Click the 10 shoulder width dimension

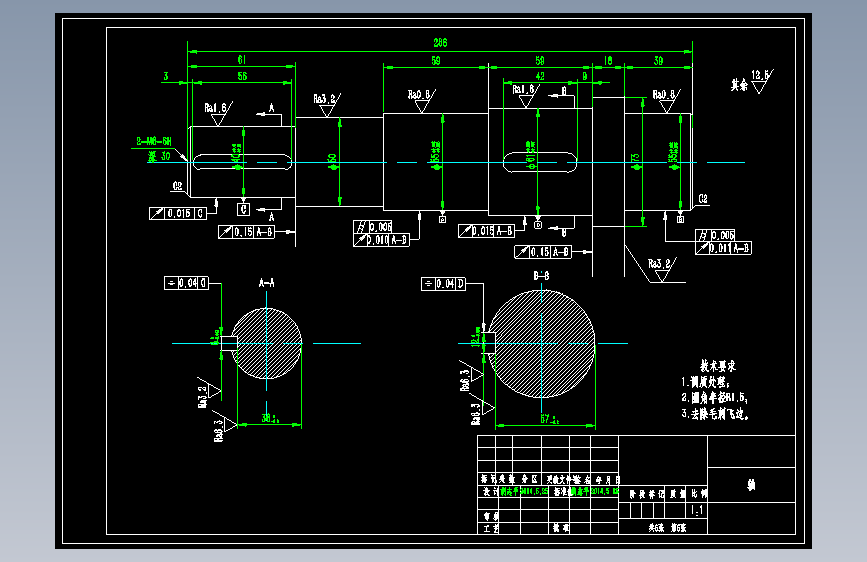coord(608,60)
